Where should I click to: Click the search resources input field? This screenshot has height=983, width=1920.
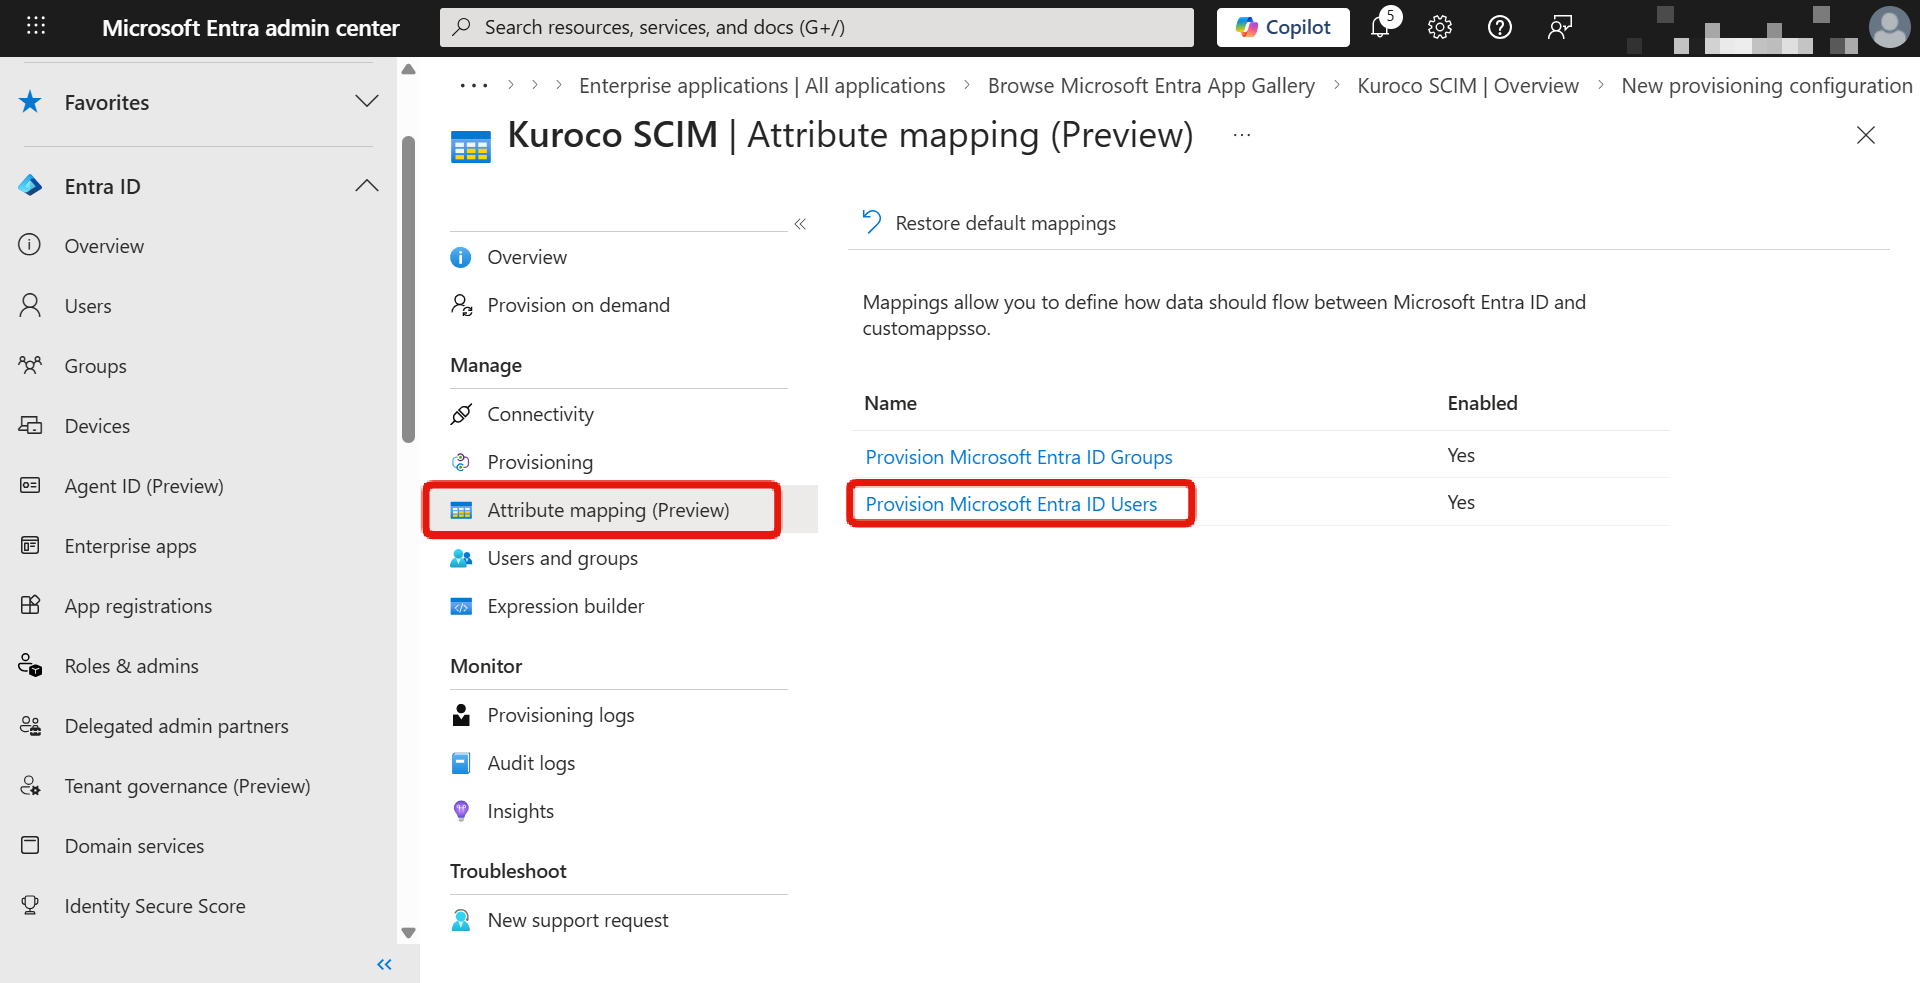pos(816,27)
